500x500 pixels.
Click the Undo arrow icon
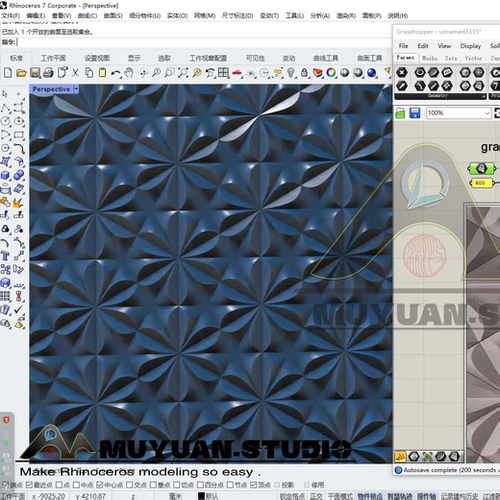pos(116,72)
